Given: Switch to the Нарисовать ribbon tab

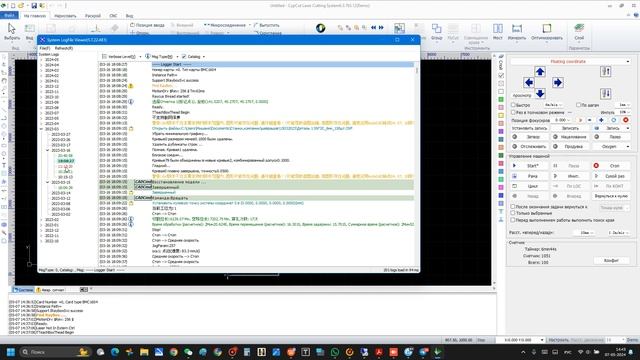Looking at the screenshot, I should [x=65, y=16].
